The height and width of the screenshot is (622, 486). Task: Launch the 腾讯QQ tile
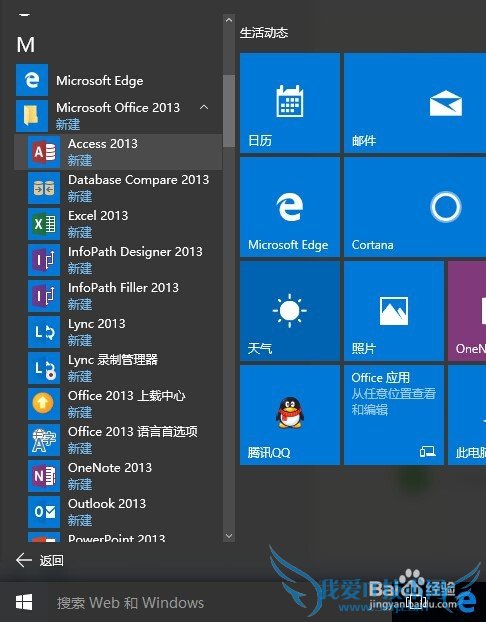tap(290, 415)
